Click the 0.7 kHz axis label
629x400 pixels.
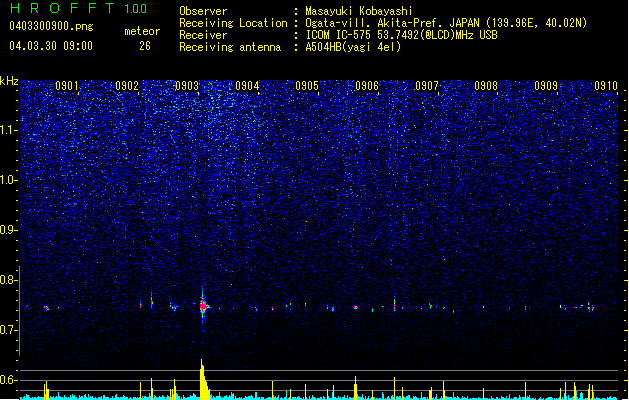point(9,330)
